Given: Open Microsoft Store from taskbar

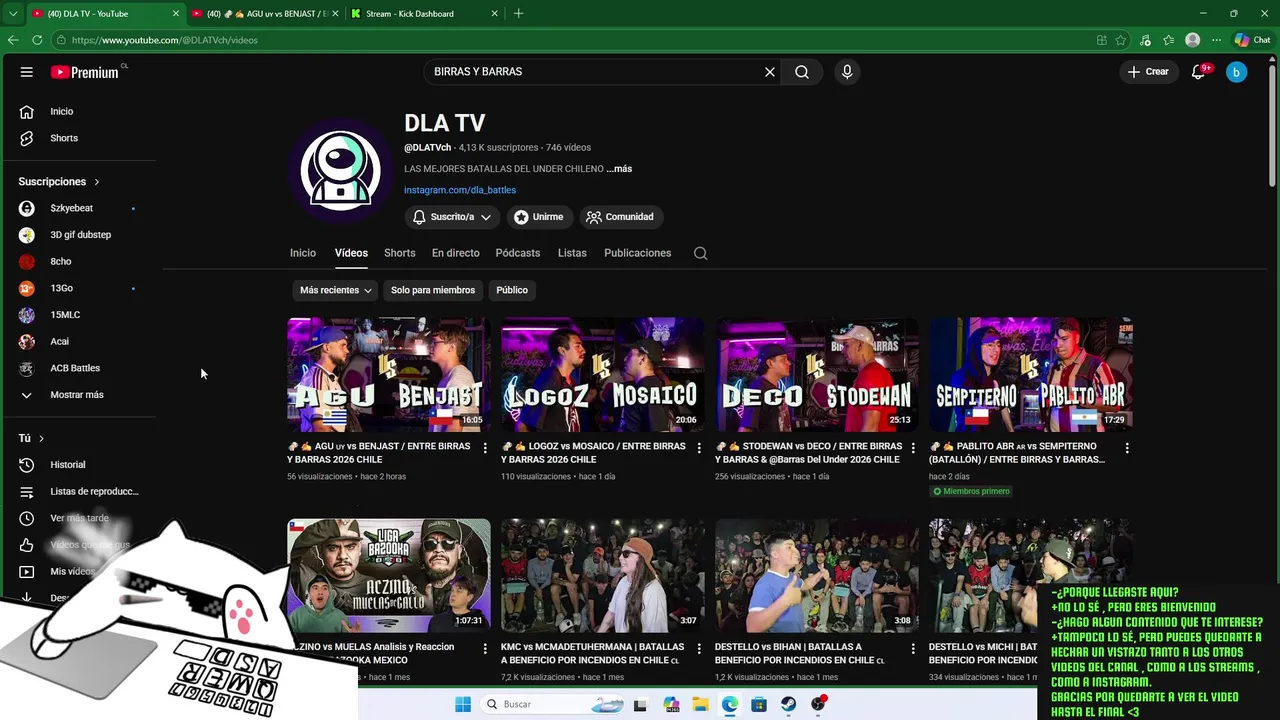Looking at the screenshot, I should [760, 704].
